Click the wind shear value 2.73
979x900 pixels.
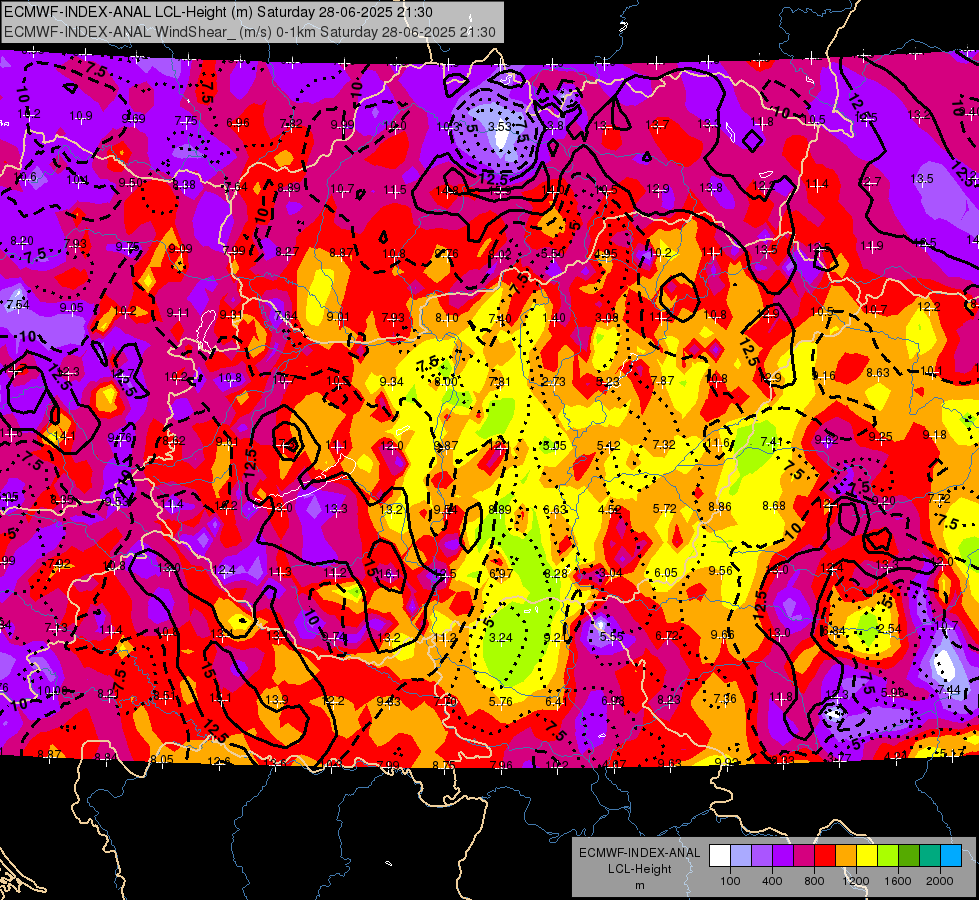pyautogui.click(x=554, y=382)
